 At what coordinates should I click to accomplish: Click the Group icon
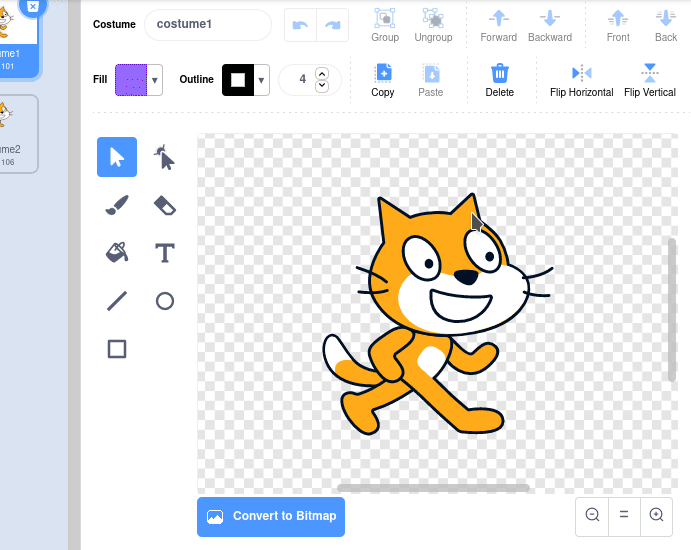385,26
